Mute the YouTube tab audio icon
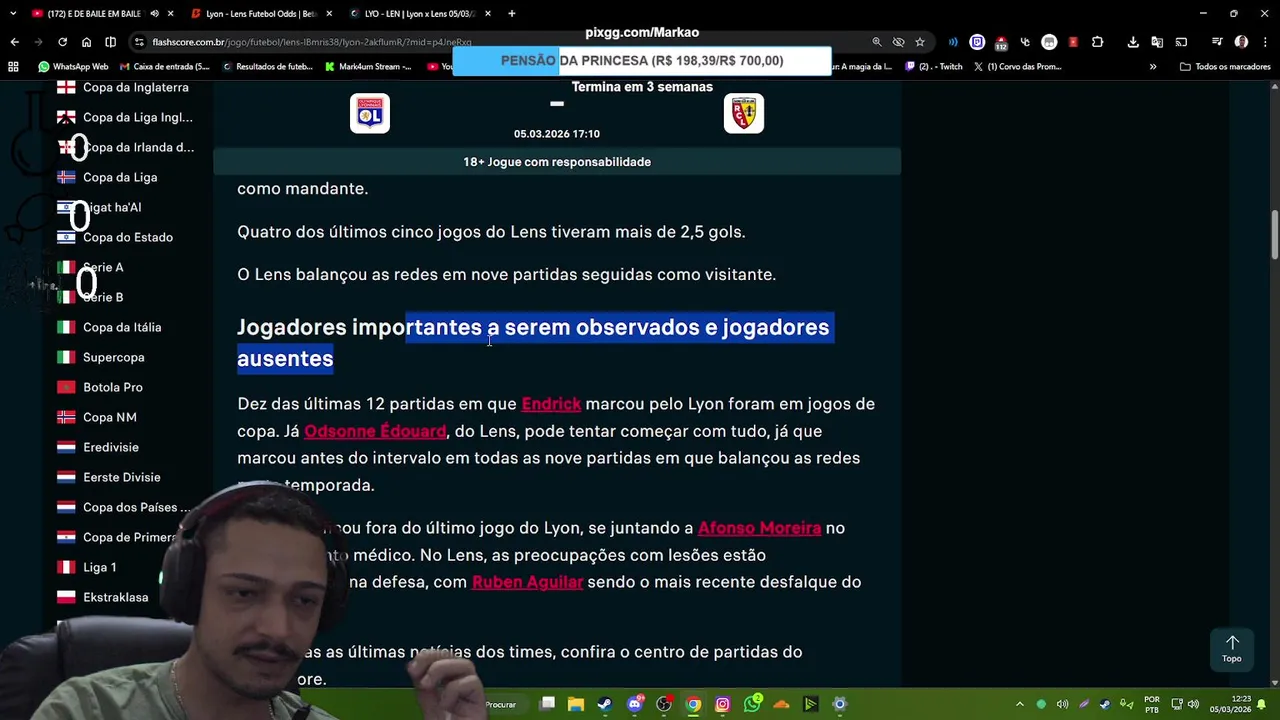This screenshot has width=1280, height=720. click(x=154, y=14)
